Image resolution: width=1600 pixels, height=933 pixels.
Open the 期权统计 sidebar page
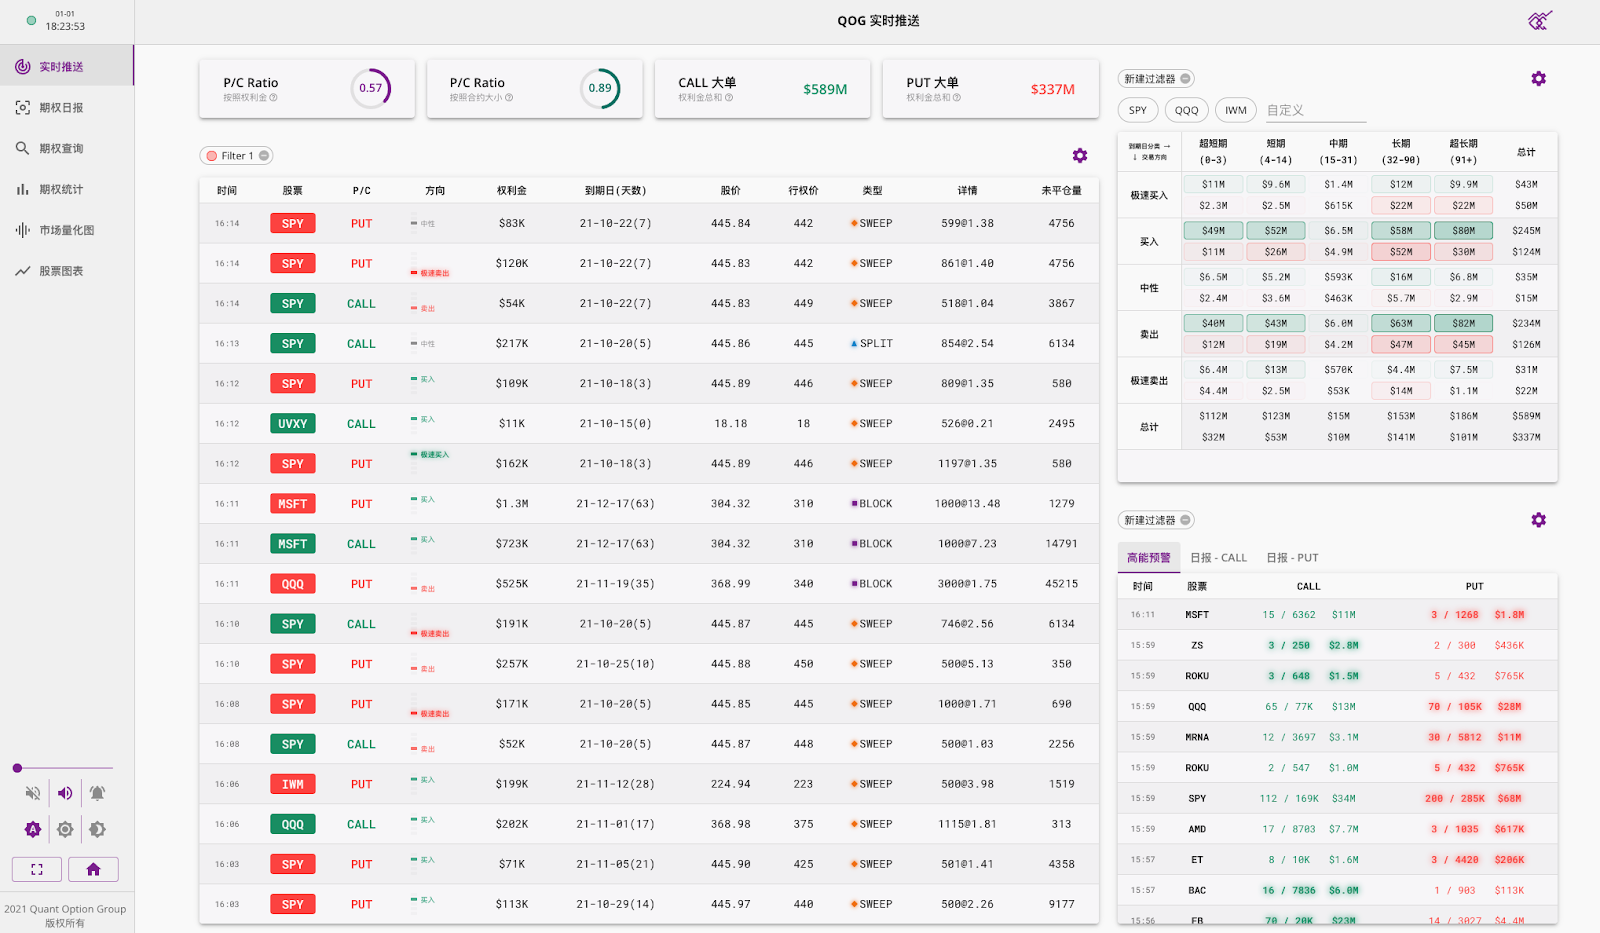pos(66,189)
